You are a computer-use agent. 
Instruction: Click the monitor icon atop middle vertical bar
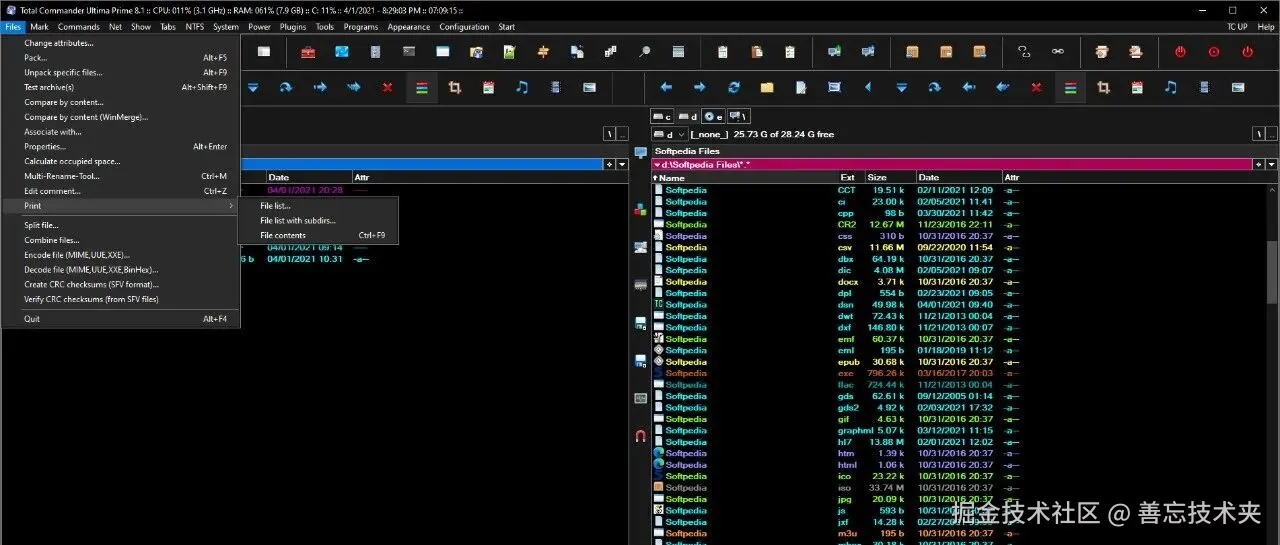click(x=640, y=152)
